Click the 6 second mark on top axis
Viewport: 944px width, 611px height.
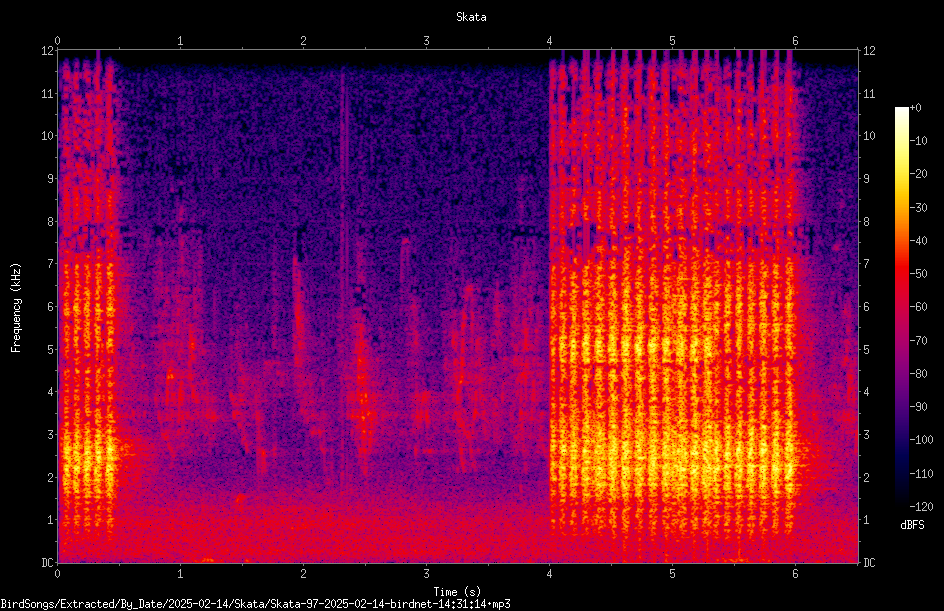coord(795,41)
